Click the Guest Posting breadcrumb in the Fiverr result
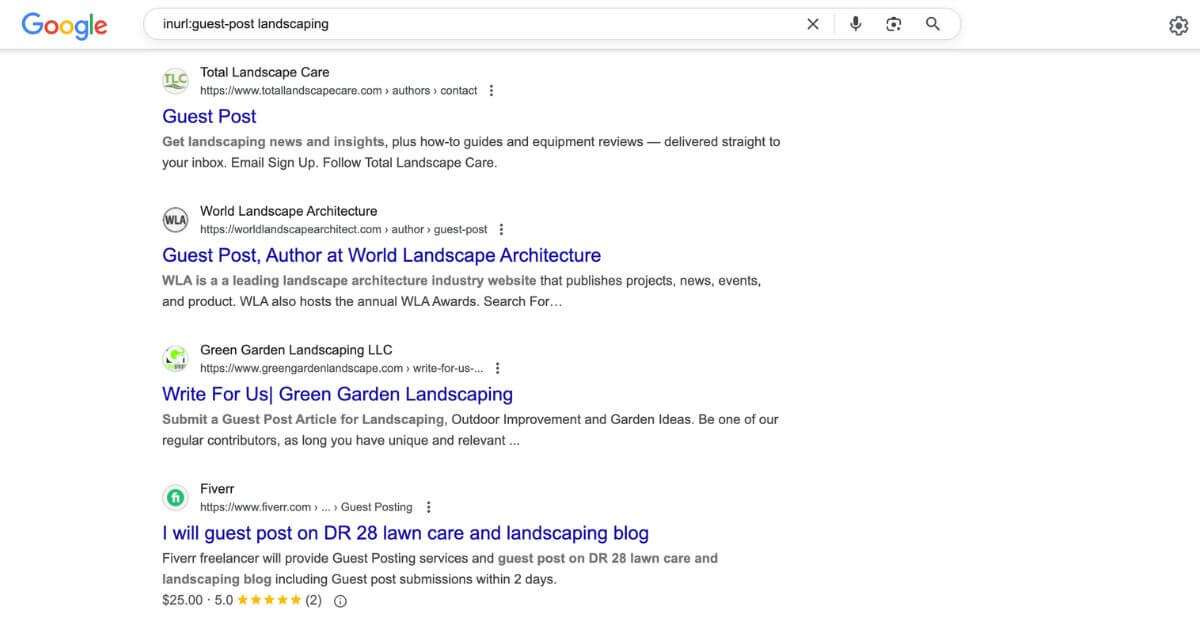1200x630 pixels. point(377,506)
